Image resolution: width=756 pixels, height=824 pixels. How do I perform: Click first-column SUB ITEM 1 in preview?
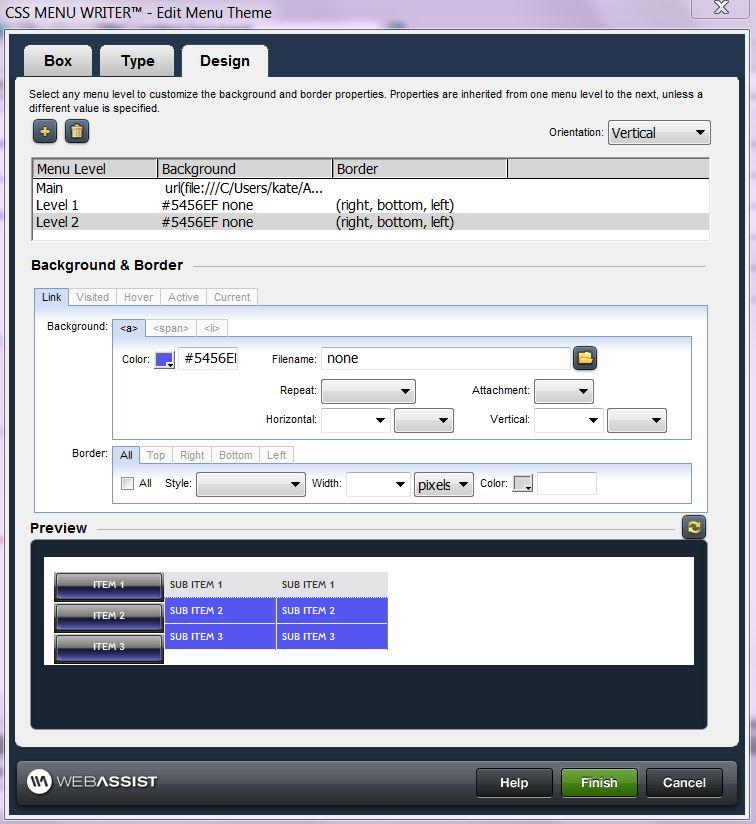point(220,584)
